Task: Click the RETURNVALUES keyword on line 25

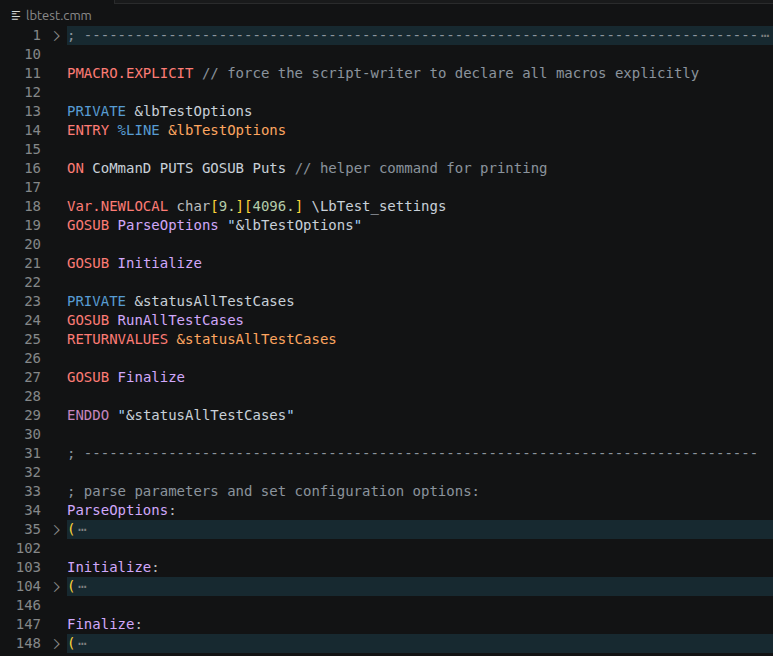Action: [117, 340]
